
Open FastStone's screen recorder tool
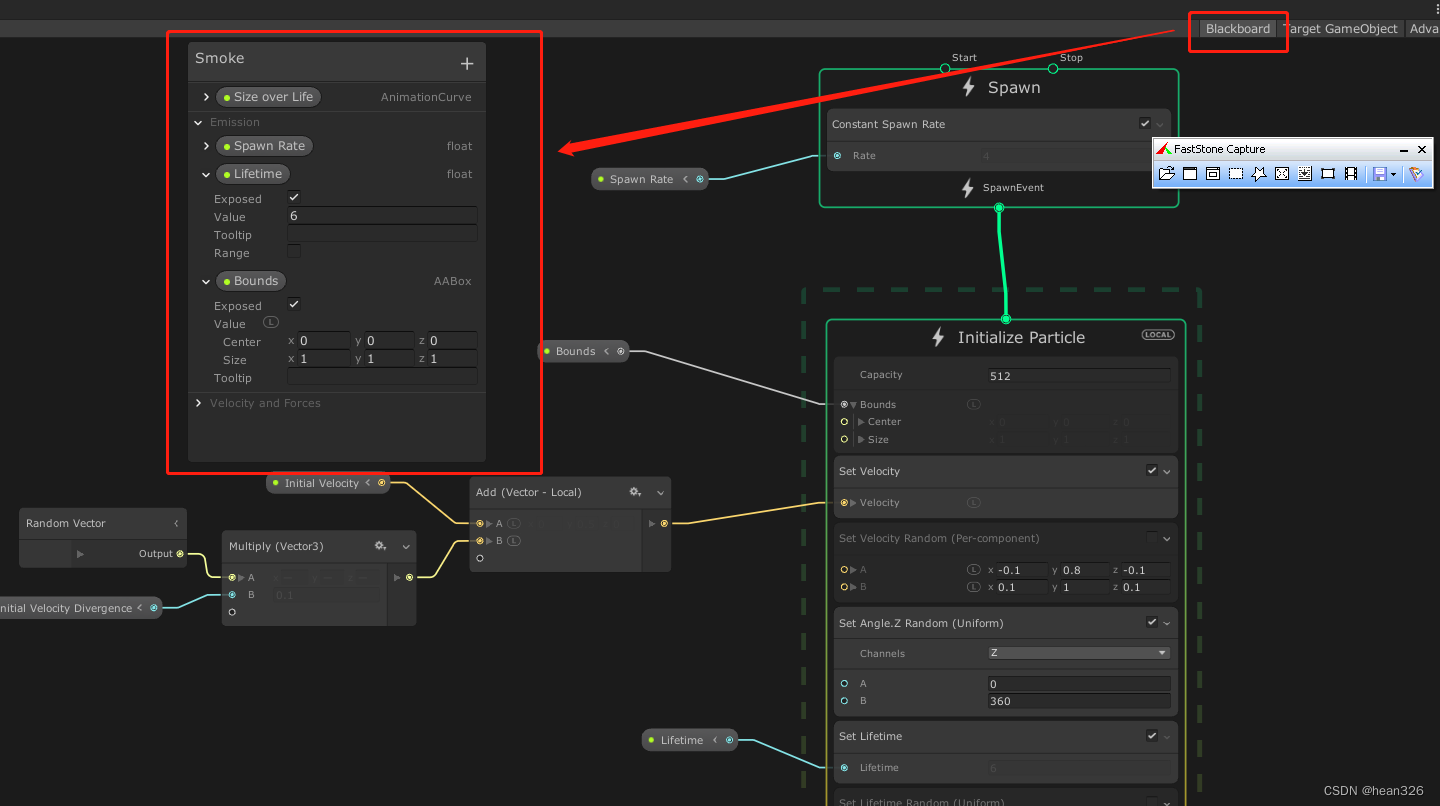coord(1351,174)
